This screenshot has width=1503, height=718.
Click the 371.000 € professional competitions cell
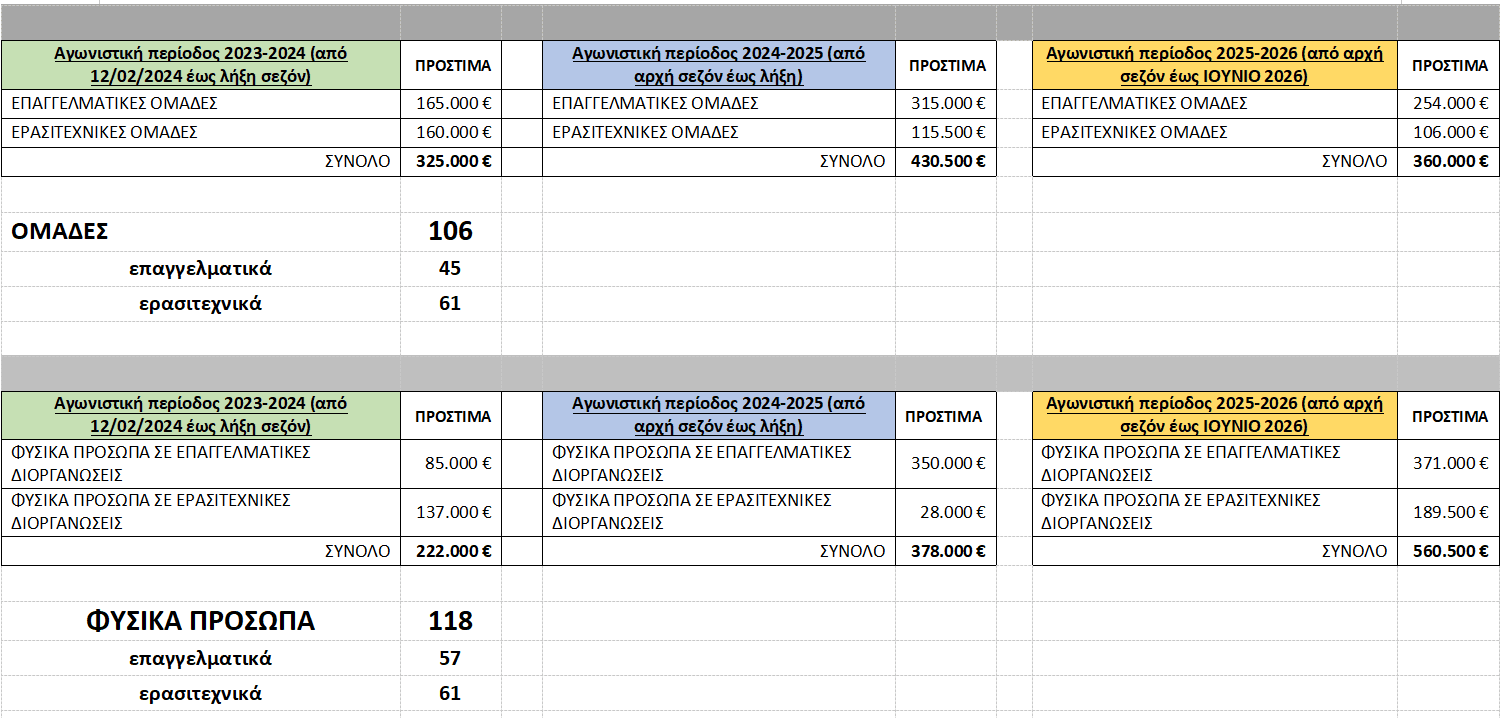pos(1448,463)
